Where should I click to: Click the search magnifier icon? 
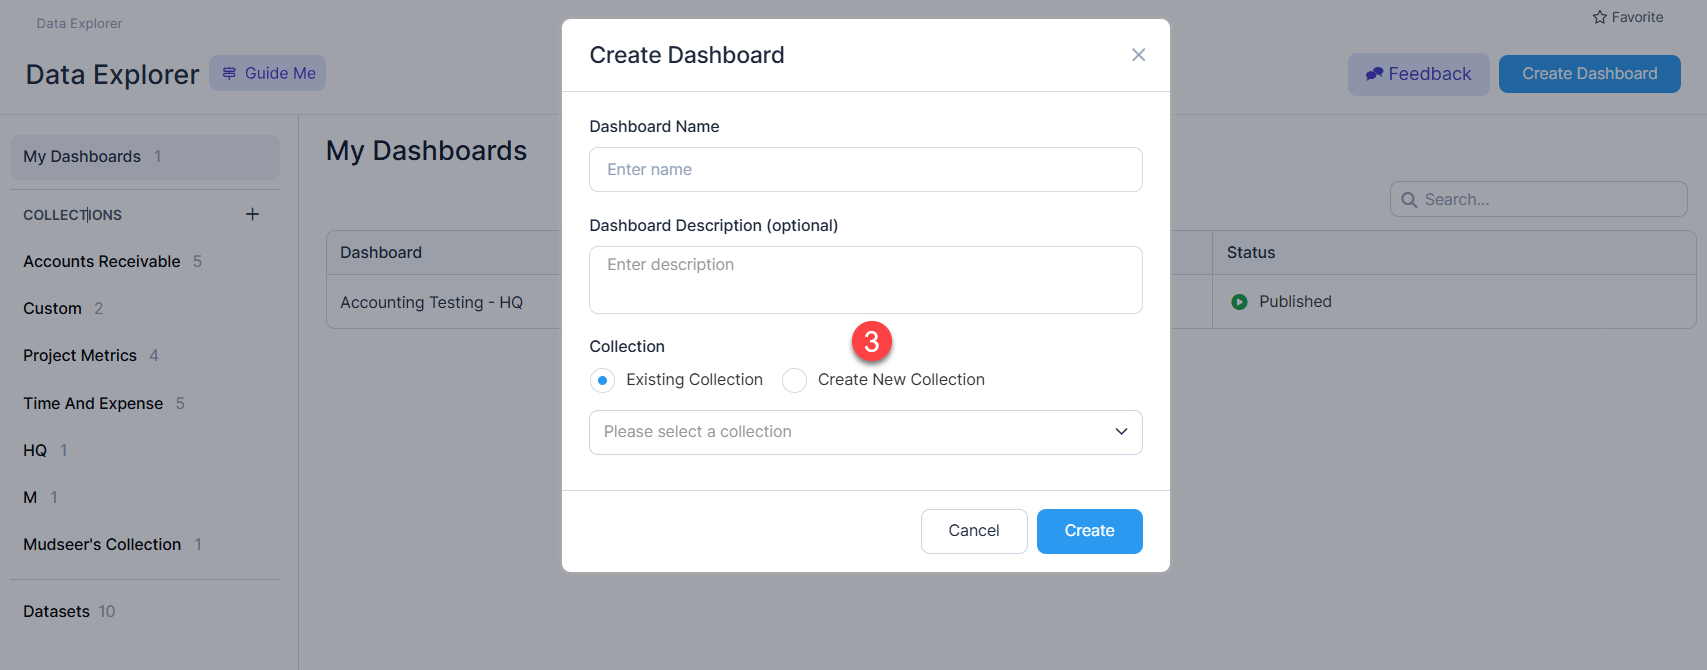click(1409, 200)
